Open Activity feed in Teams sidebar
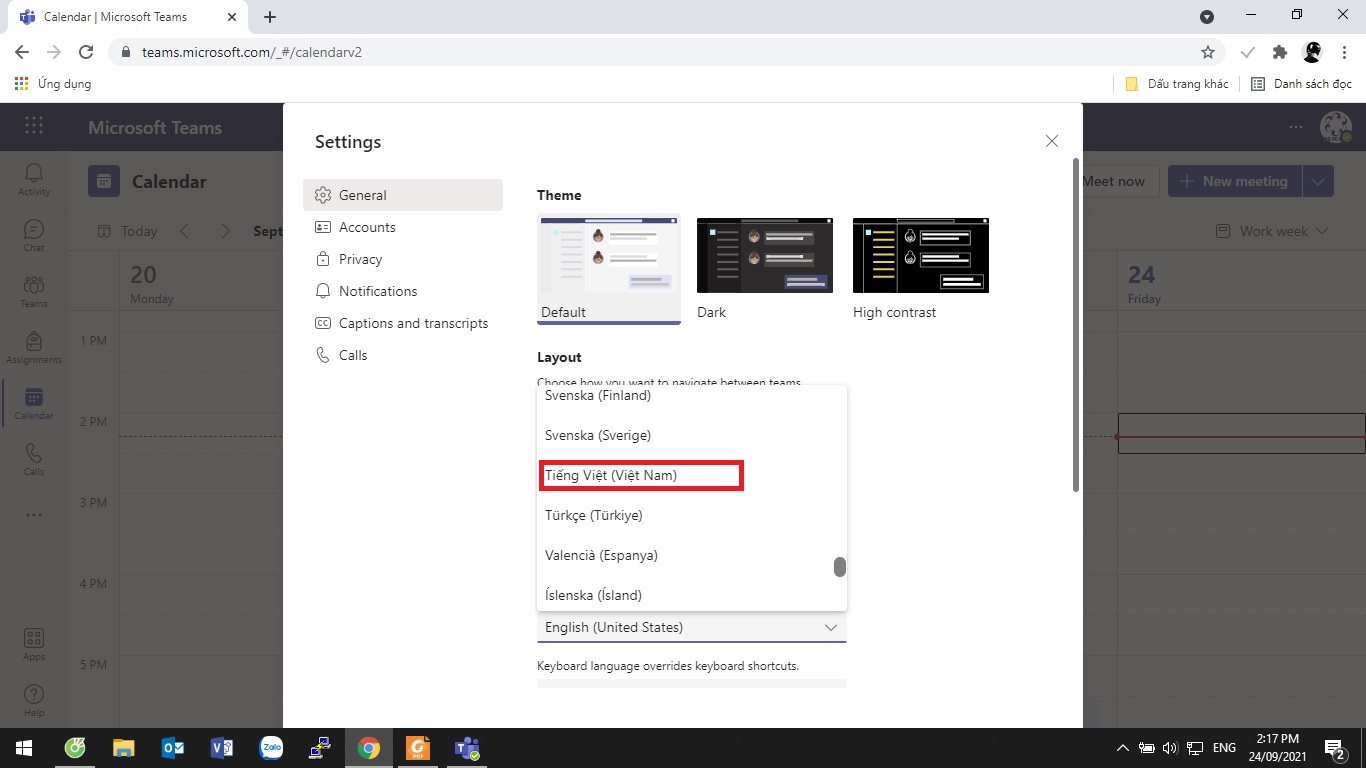The height and width of the screenshot is (768, 1366). (34, 179)
